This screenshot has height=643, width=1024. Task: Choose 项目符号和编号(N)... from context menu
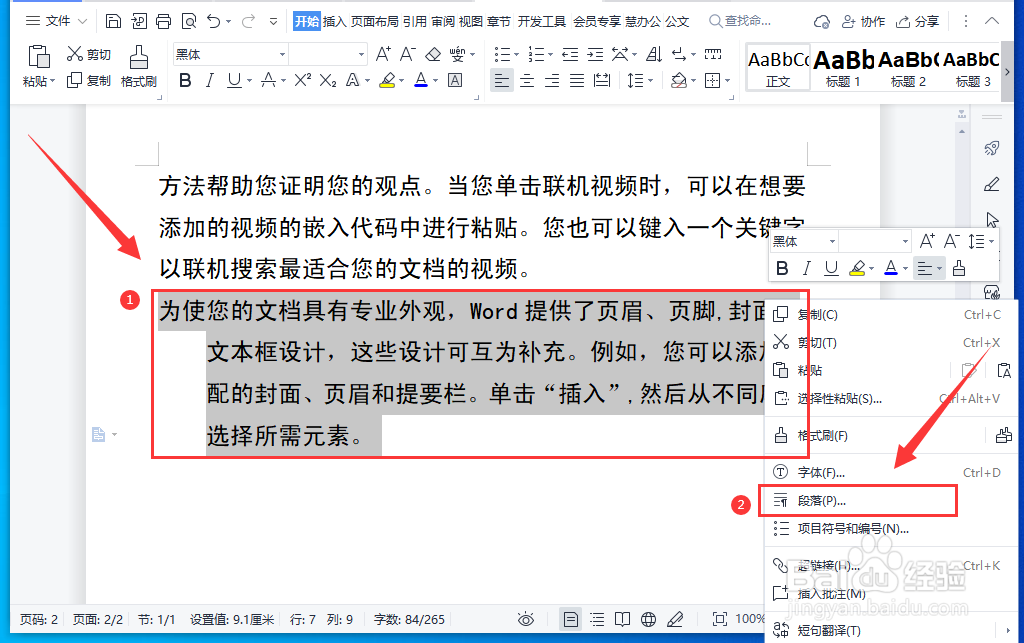pos(891,529)
